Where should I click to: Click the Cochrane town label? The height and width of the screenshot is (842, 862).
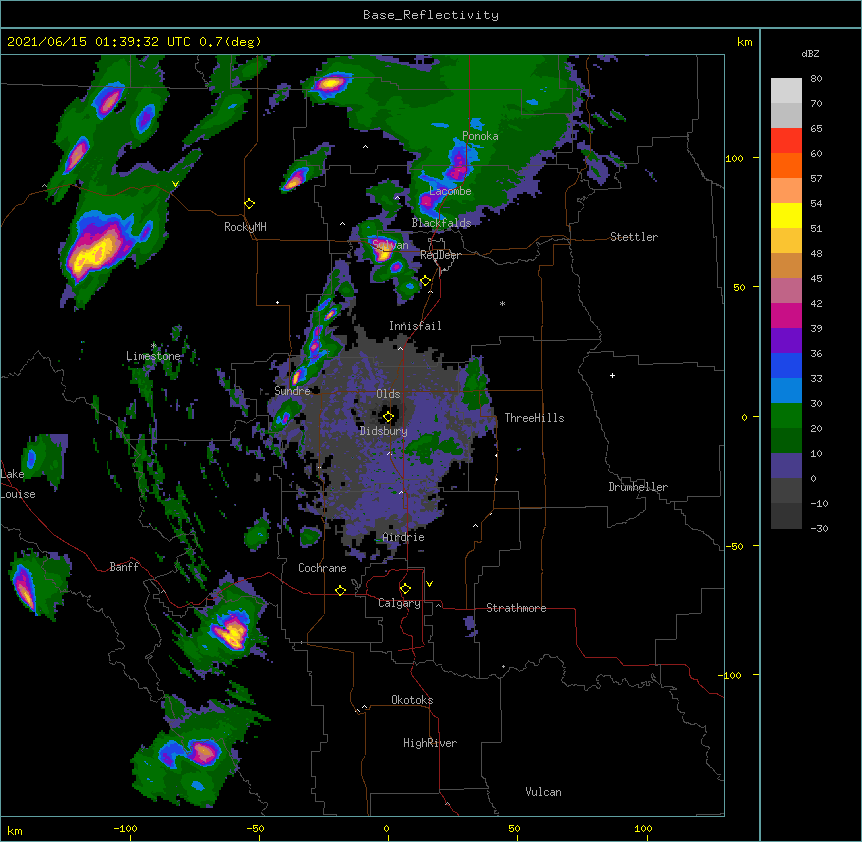point(322,568)
